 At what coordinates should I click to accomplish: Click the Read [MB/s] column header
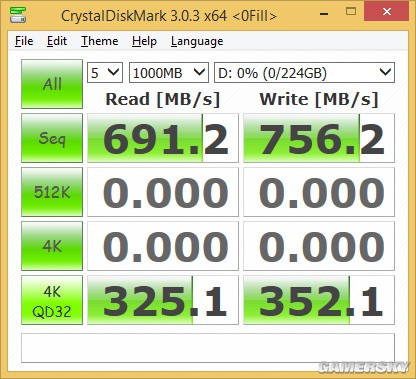(x=163, y=99)
